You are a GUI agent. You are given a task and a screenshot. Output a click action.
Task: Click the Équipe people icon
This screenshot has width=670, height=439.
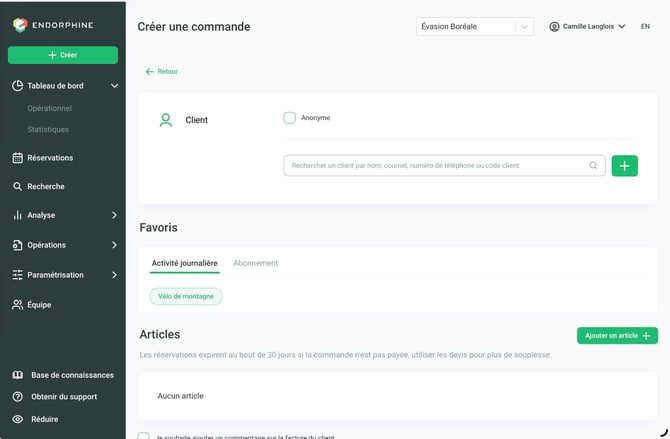18,305
